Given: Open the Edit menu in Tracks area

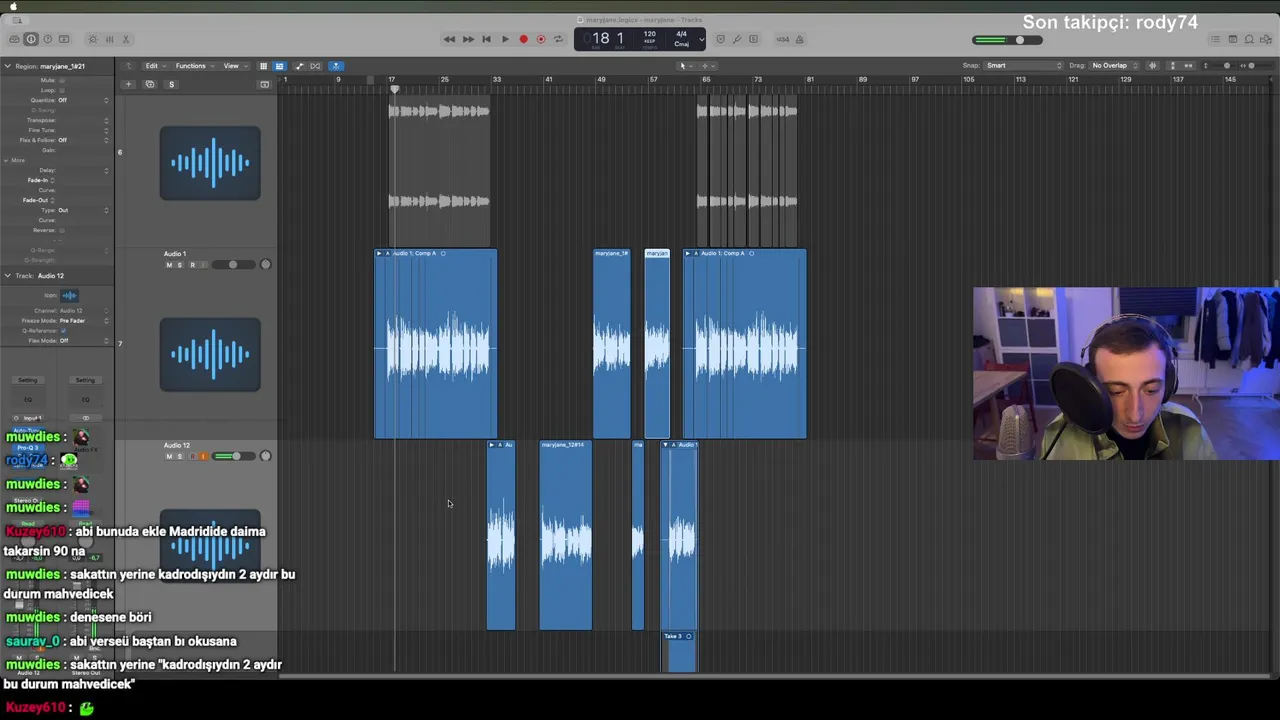Looking at the screenshot, I should point(154,66).
